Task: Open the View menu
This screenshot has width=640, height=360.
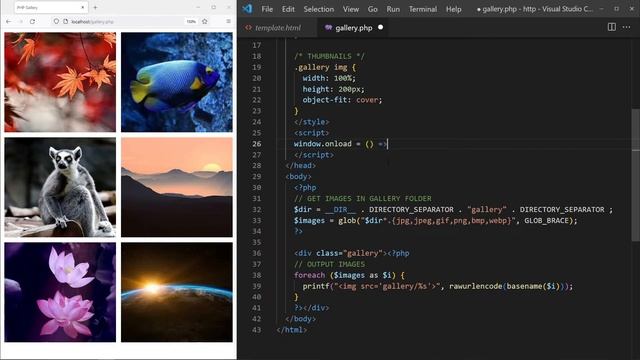Action: coord(351,9)
